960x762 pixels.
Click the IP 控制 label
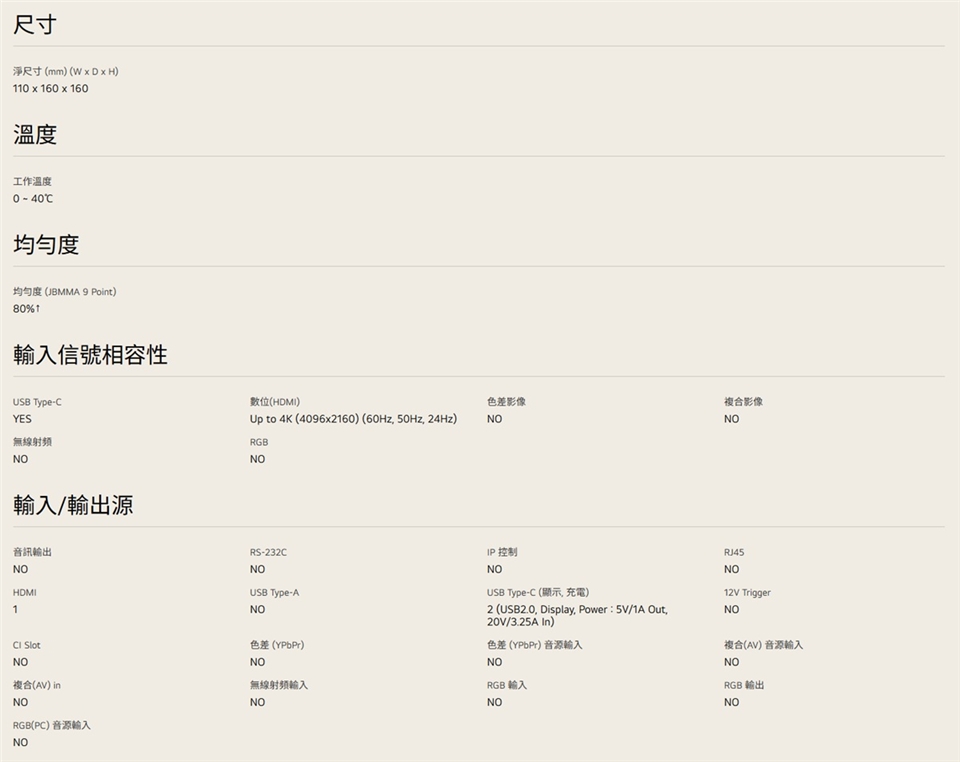click(502, 552)
